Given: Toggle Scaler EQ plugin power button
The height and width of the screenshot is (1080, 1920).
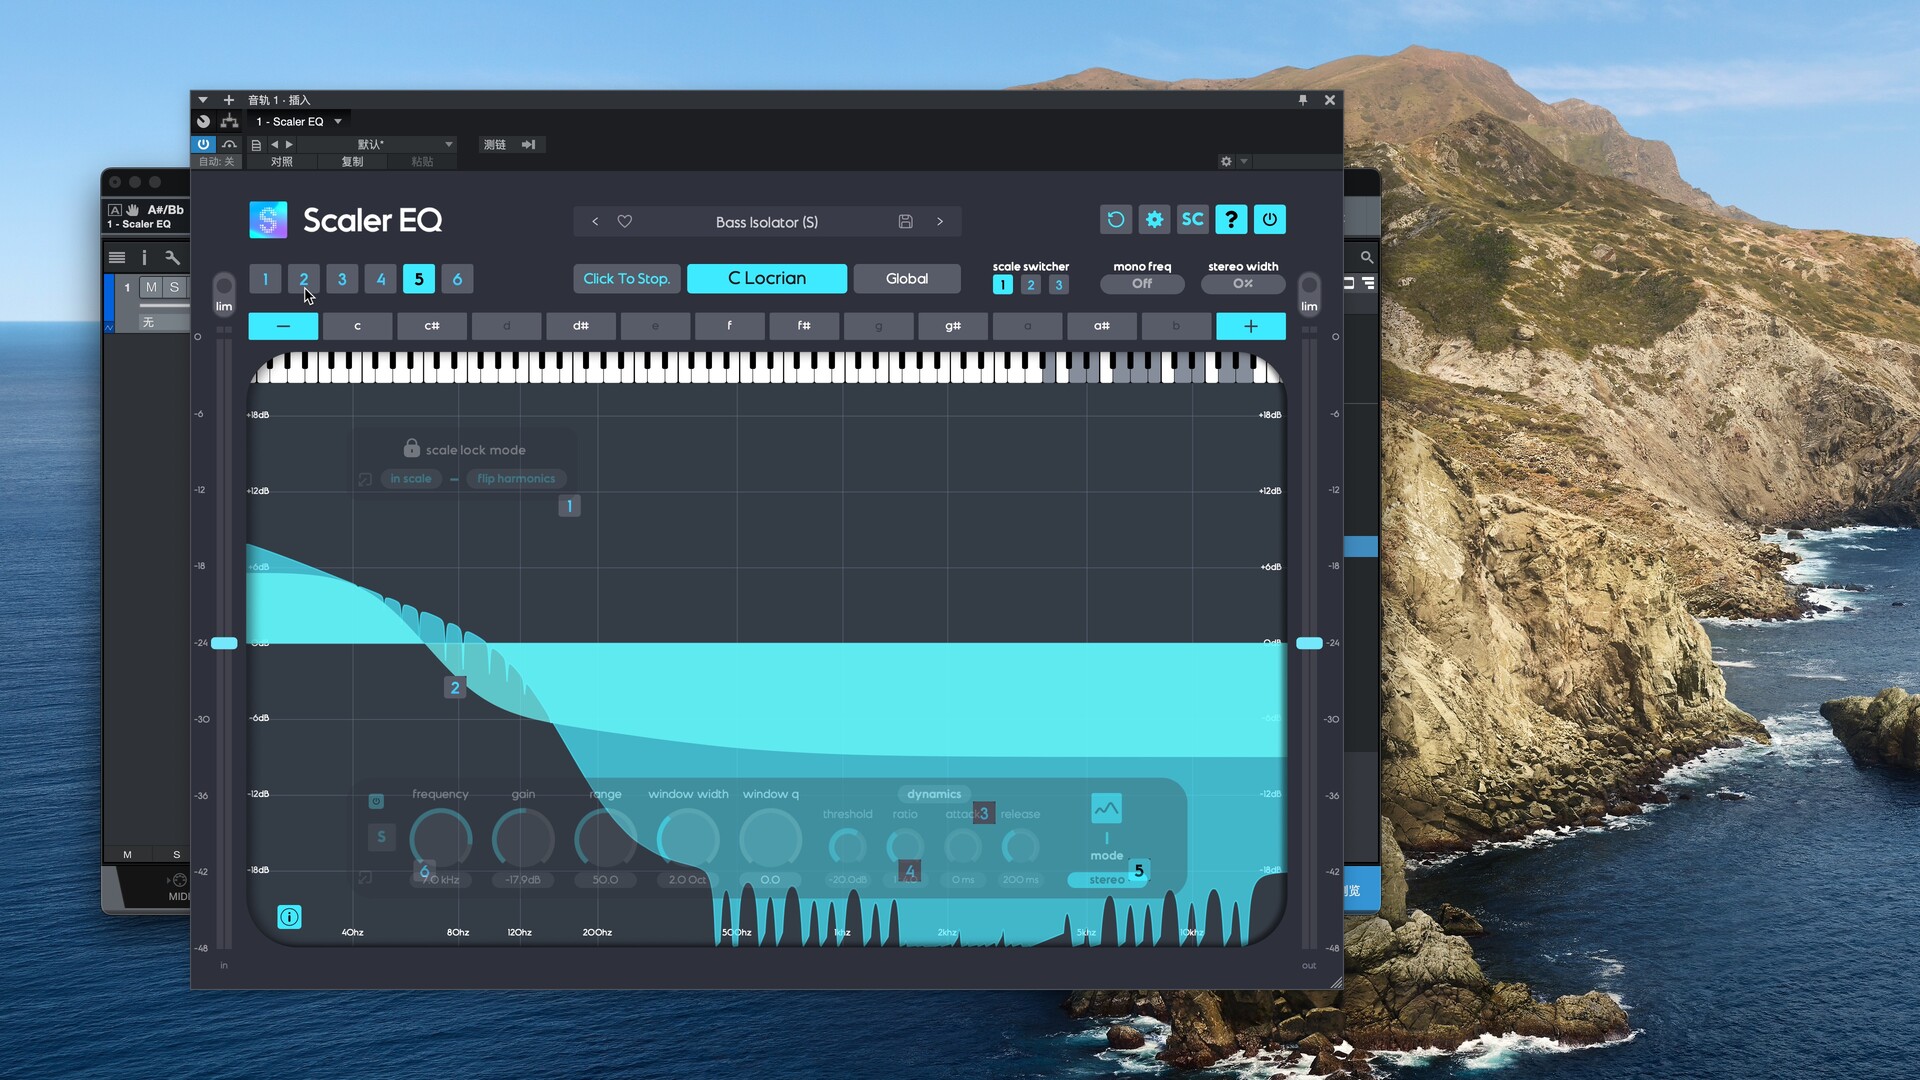Looking at the screenshot, I should (1270, 219).
